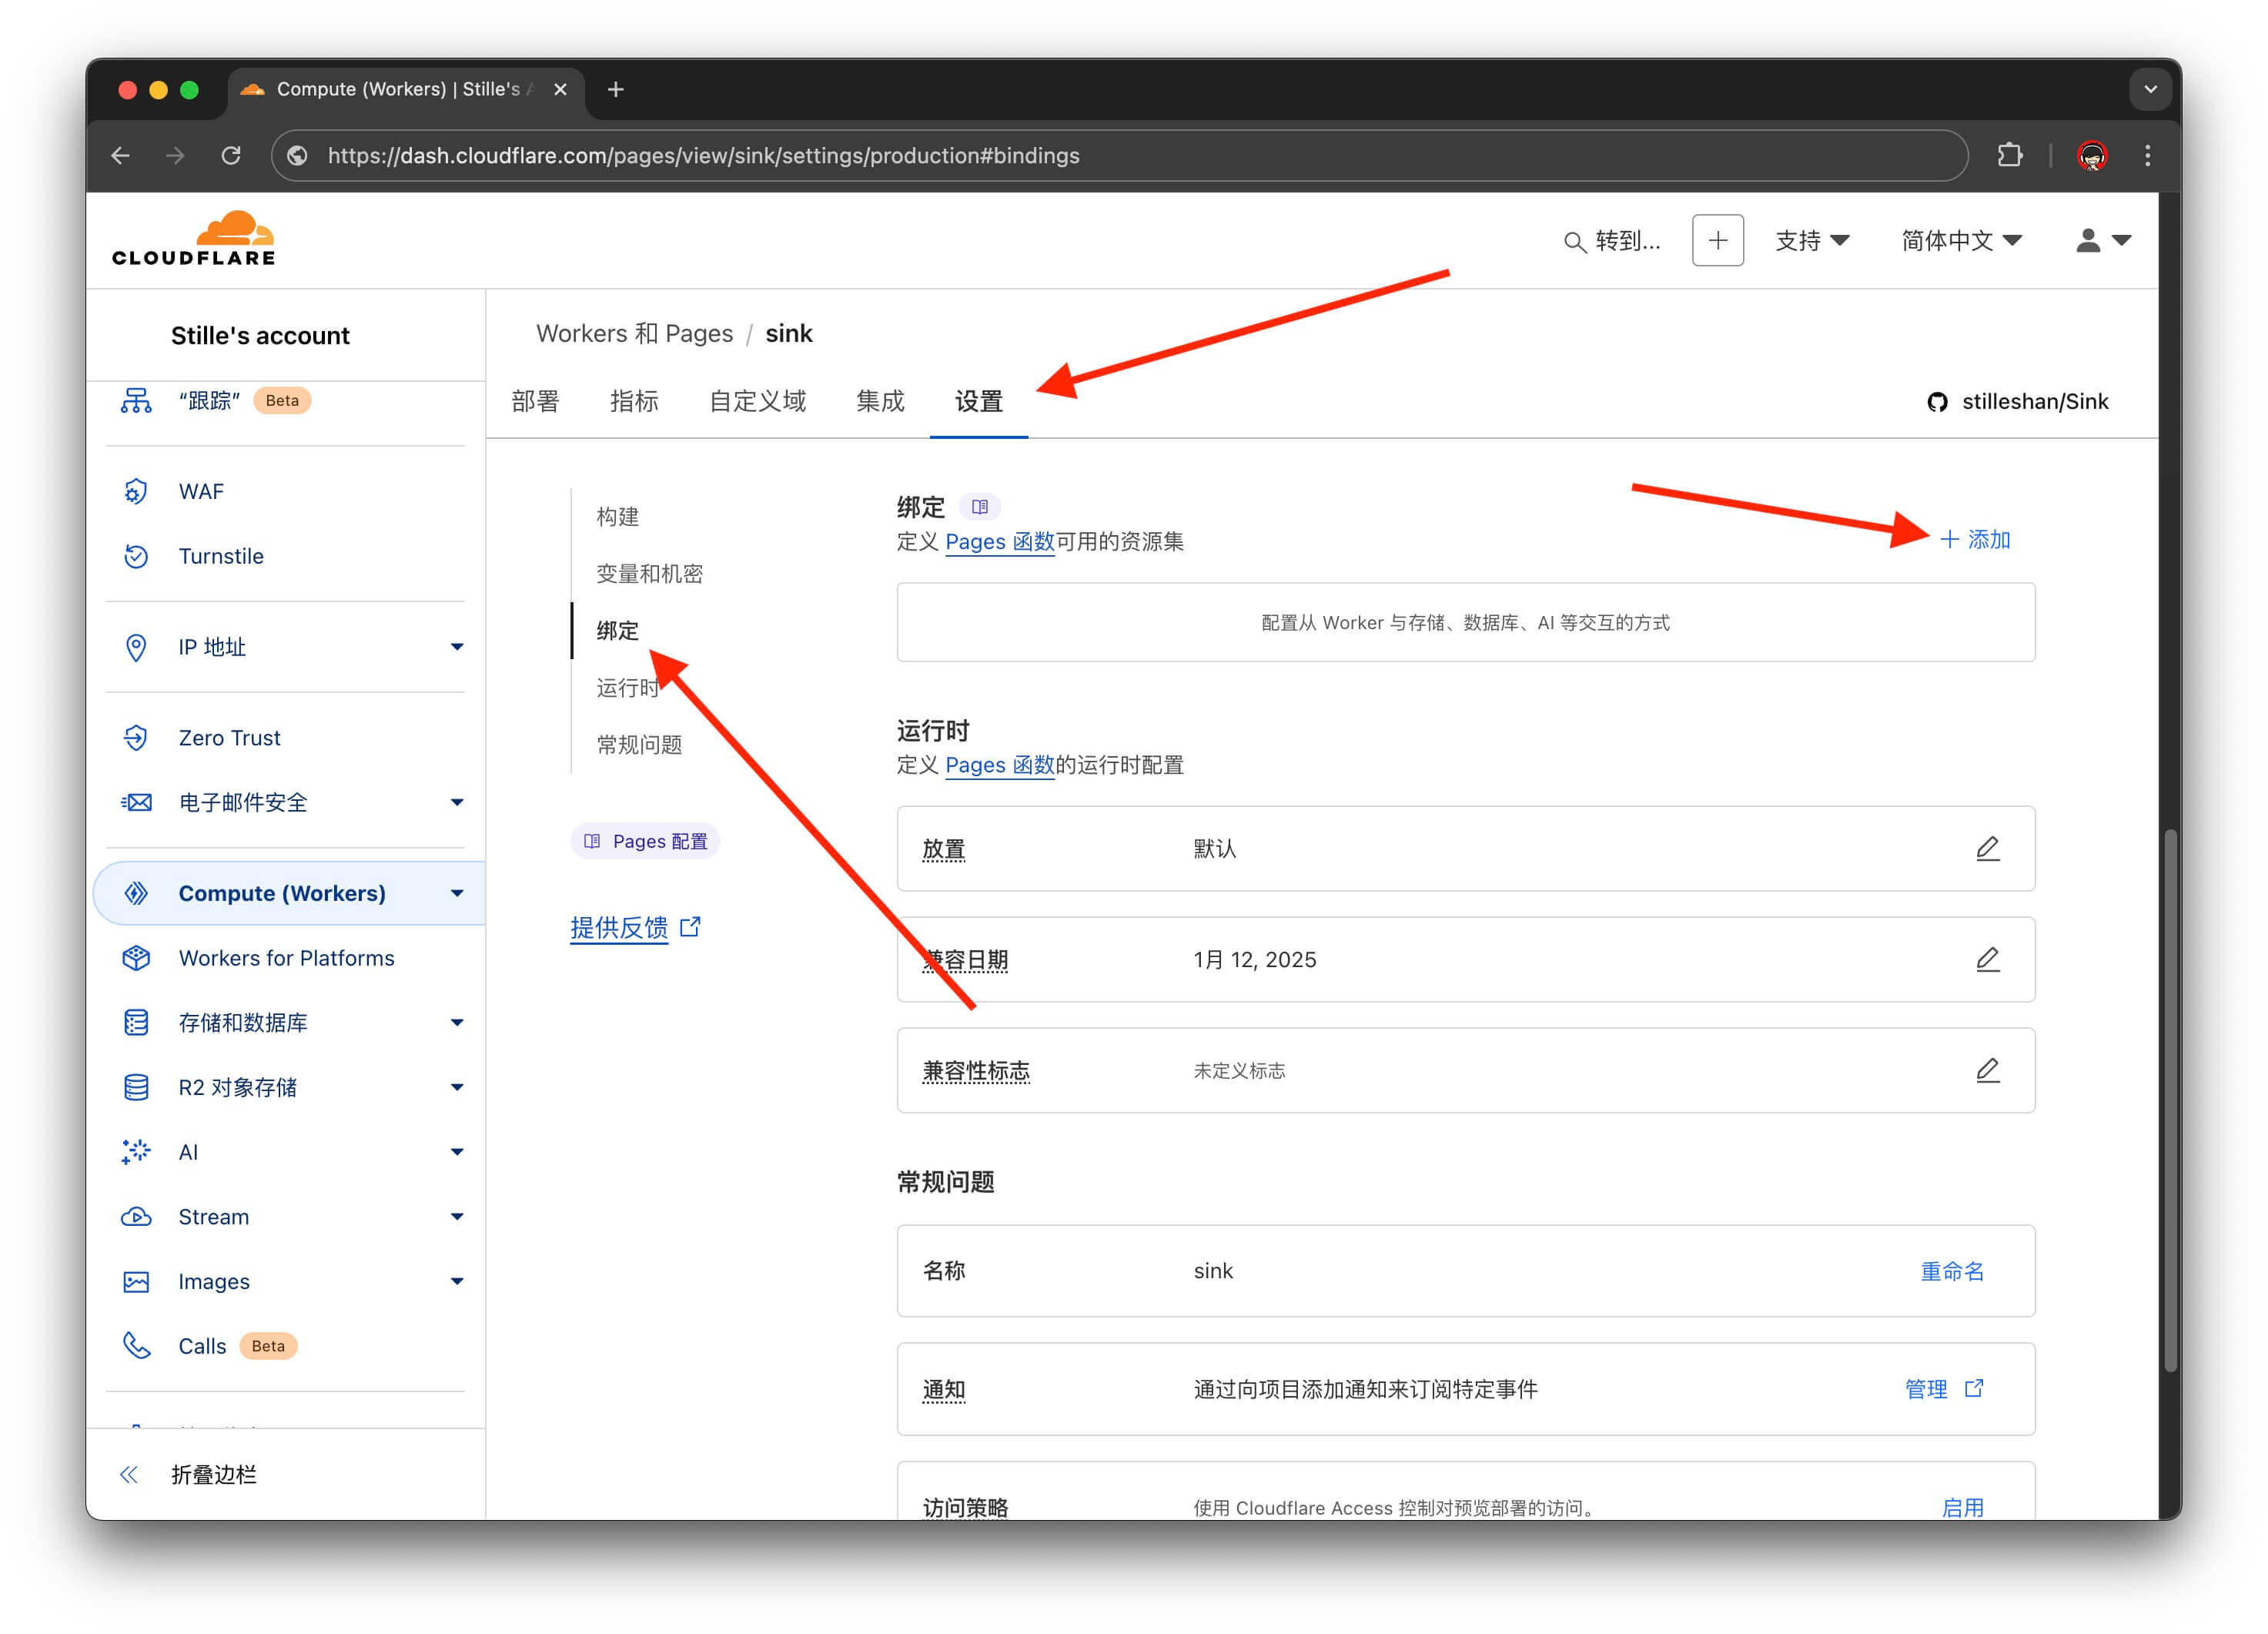Click the 重命名 link for name
This screenshot has width=2268, height=1634.
(x=1952, y=1272)
